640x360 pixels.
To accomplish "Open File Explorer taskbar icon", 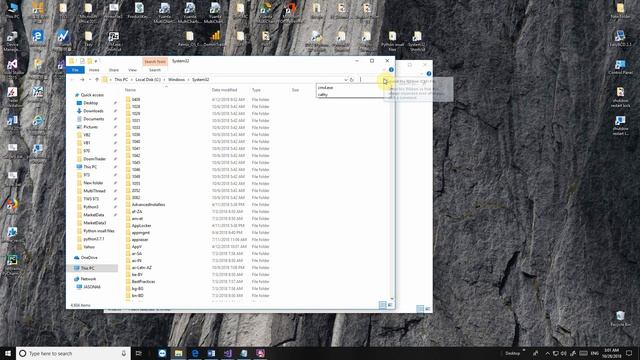I will point(178,353).
